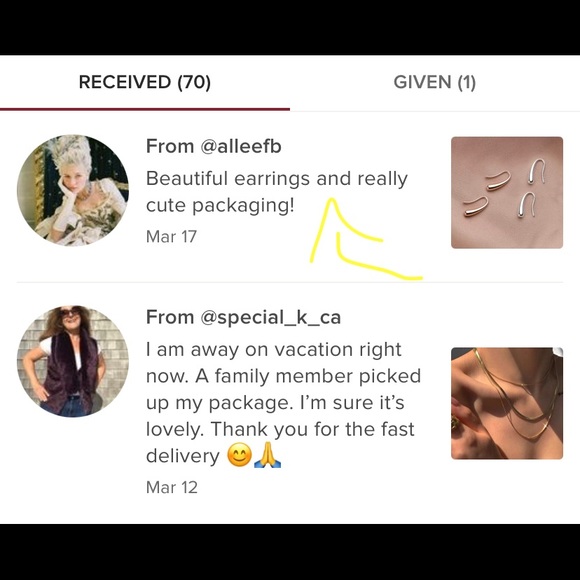Image resolution: width=580 pixels, height=580 pixels.
Task: Click the smiling face emoji
Action: [239, 455]
